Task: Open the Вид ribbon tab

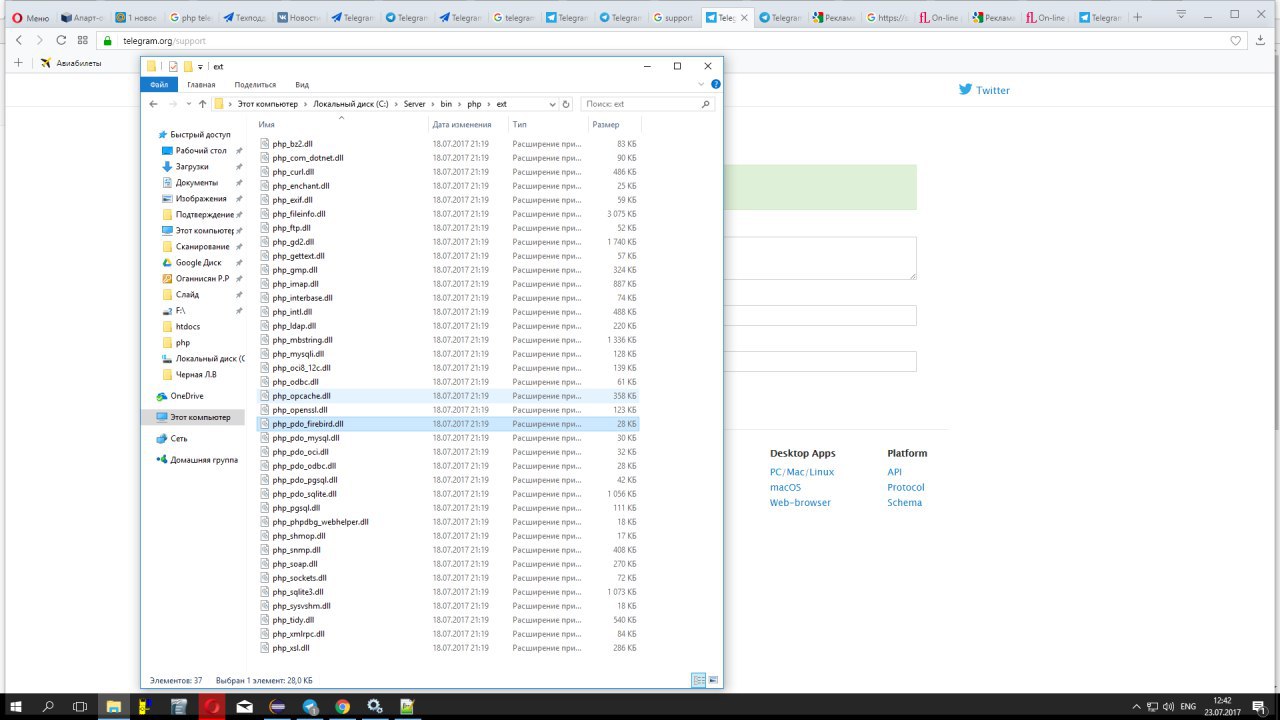Action: [302, 85]
